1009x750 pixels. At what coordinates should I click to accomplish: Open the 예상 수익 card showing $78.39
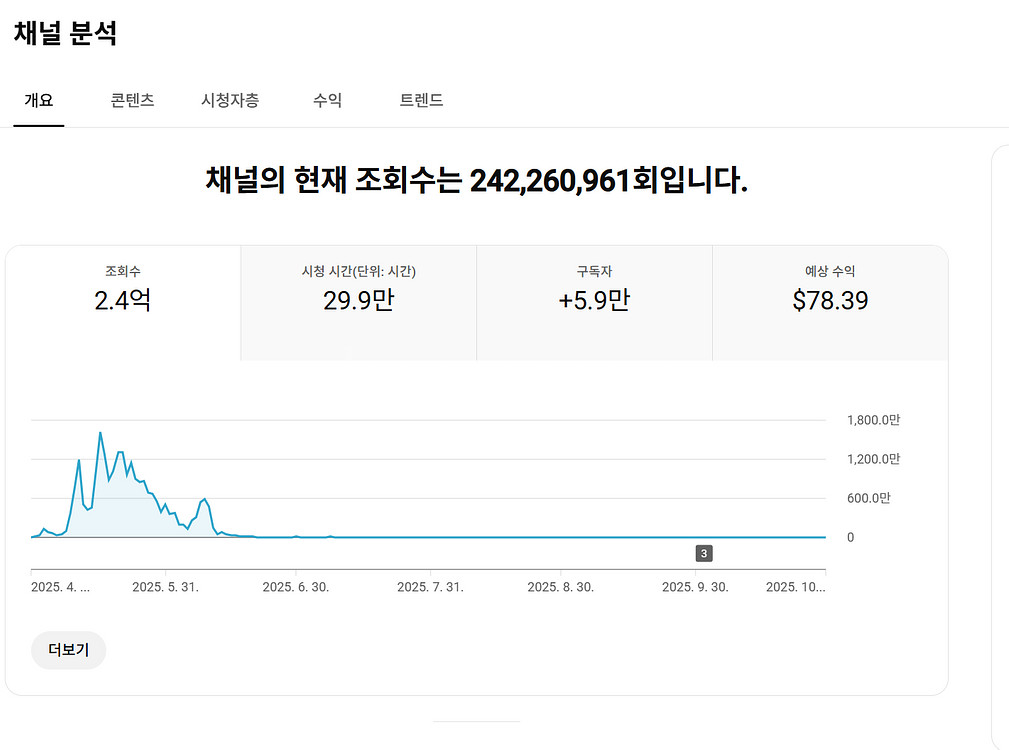830,300
